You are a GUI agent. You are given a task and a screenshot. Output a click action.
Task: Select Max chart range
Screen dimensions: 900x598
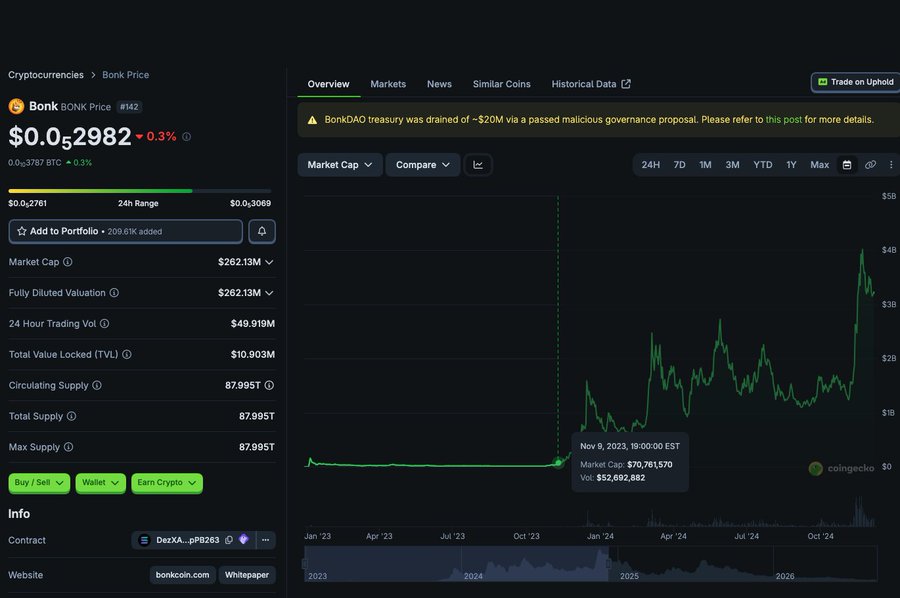(x=820, y=165)
